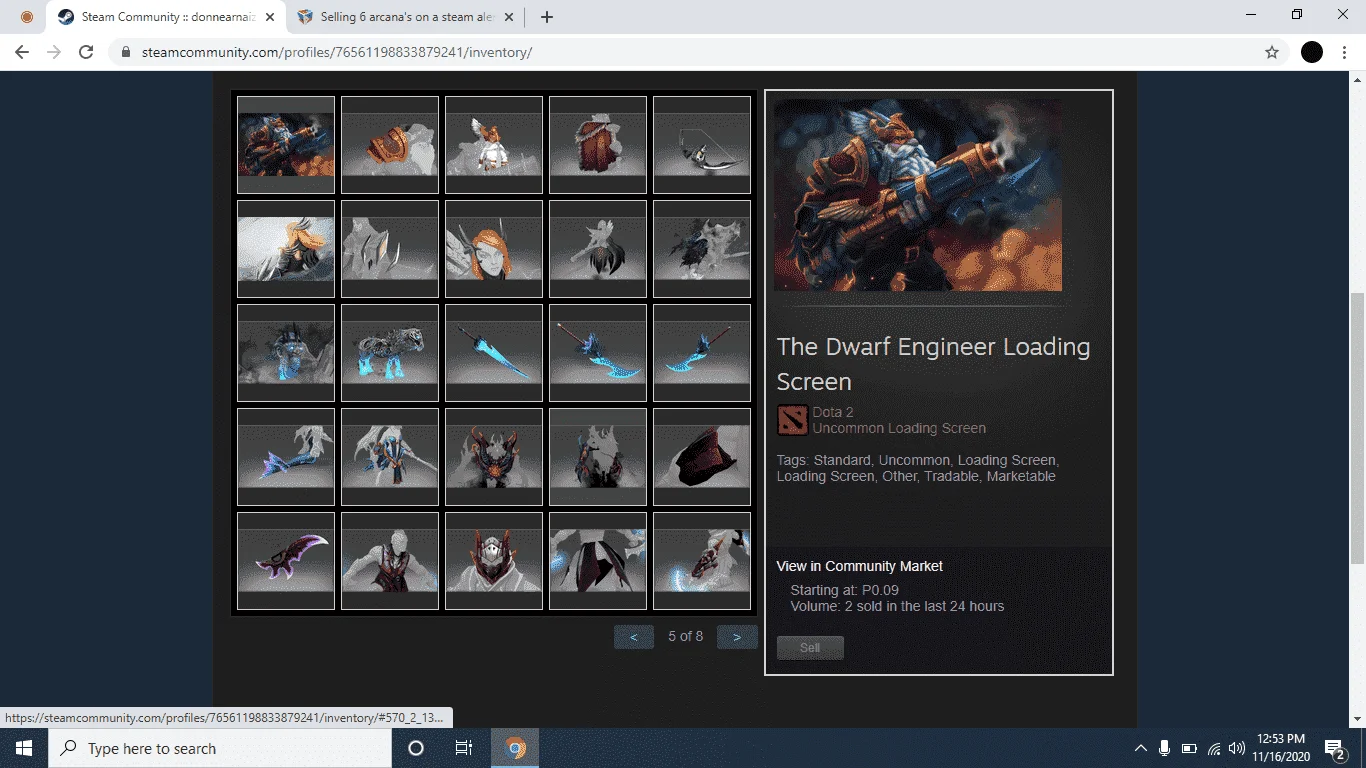
Task: Select the blue glowing sword item
Action: 494,353
